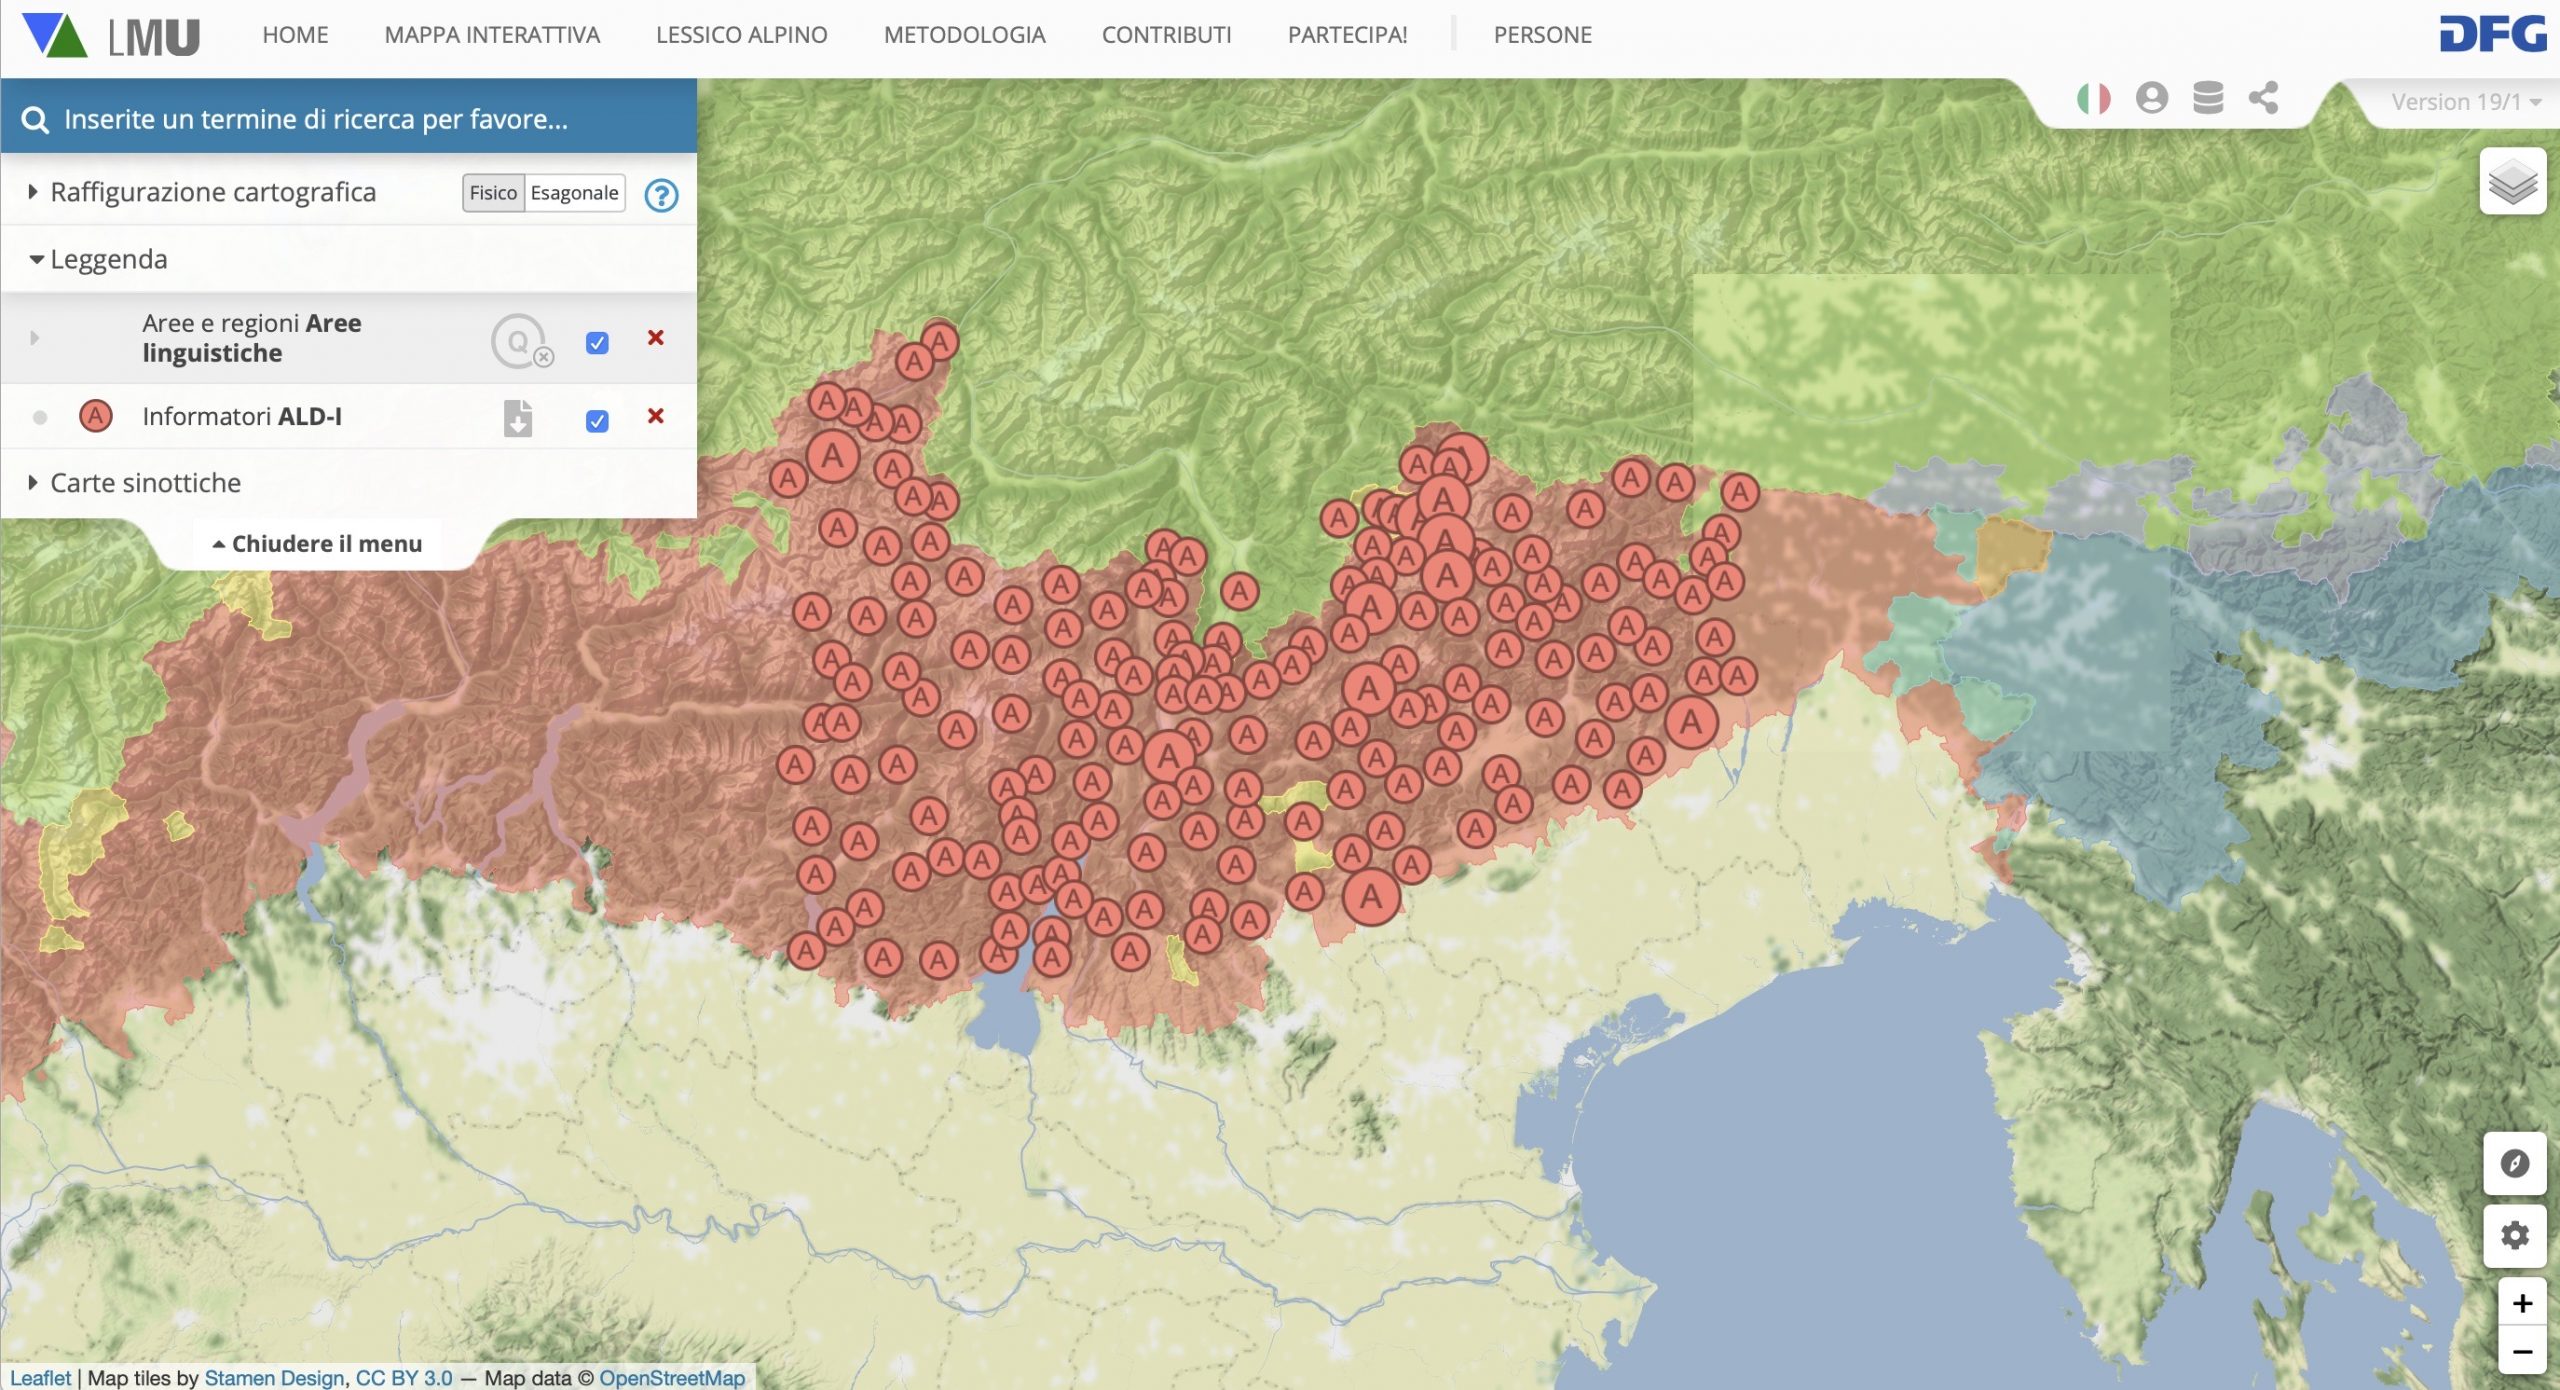Open the user account icon
The image size is (2560, 1390).
[x=2151, y=98]
